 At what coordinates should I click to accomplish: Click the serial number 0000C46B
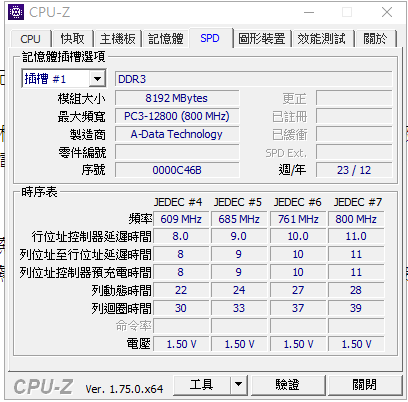[177, 170]
